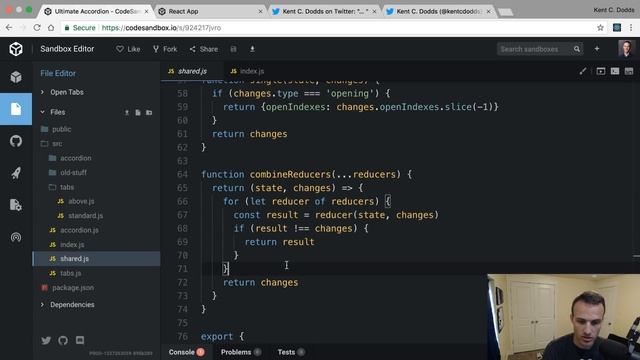This screenshot has width=640, height=360.
Task: Click the browser home icon
Action: [x=51, y=28]
